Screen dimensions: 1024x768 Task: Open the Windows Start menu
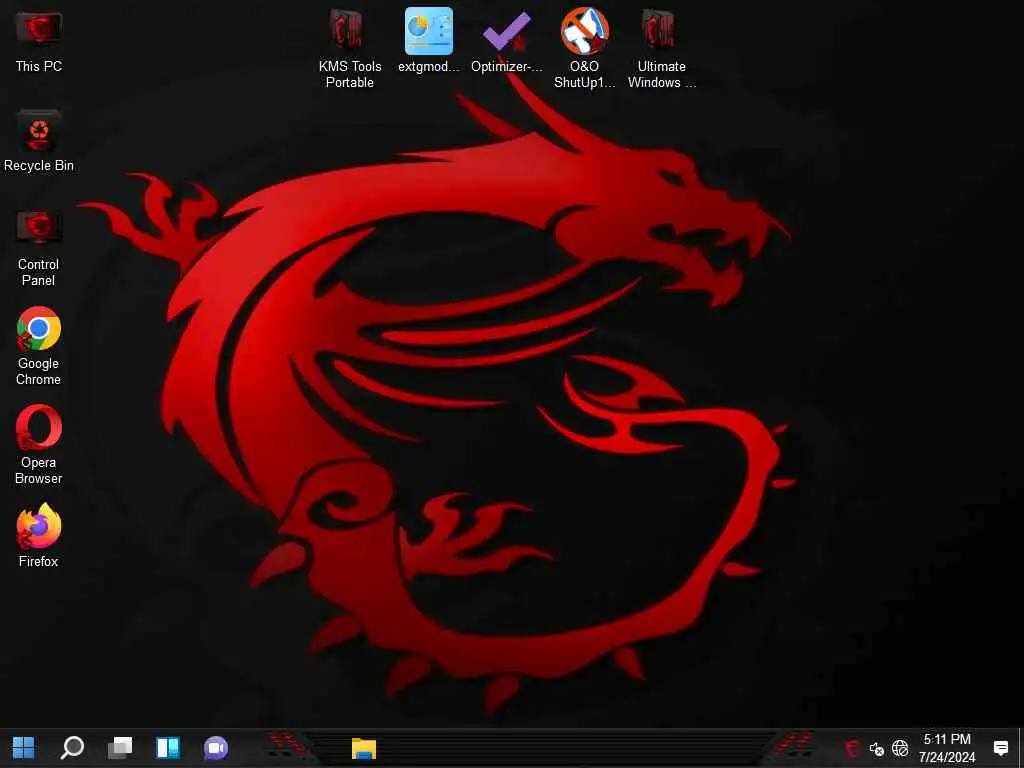(24, 748)
